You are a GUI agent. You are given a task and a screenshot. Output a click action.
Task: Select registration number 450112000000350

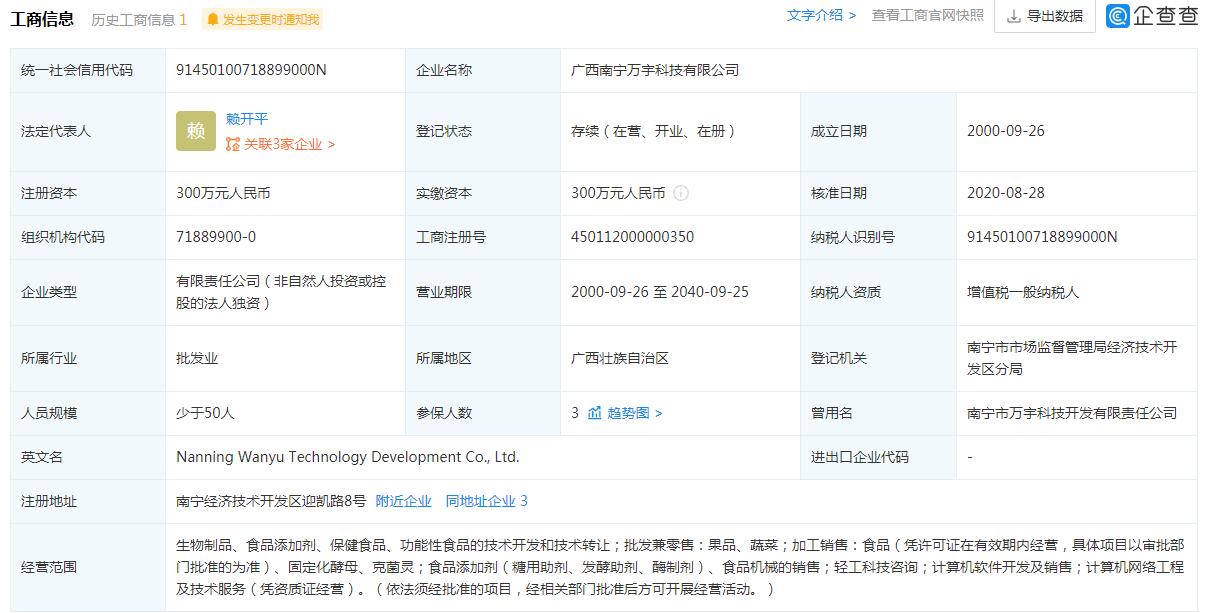coord(632,237)
